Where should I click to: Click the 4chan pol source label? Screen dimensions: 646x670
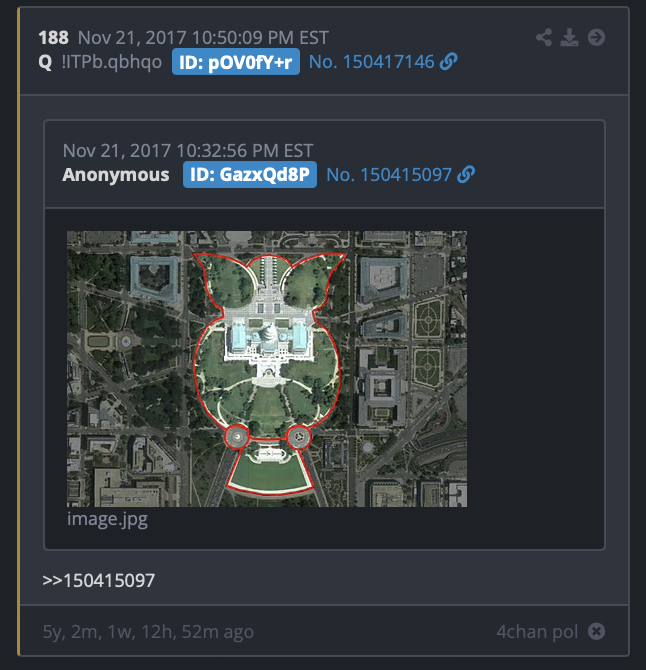coord(537,632)
